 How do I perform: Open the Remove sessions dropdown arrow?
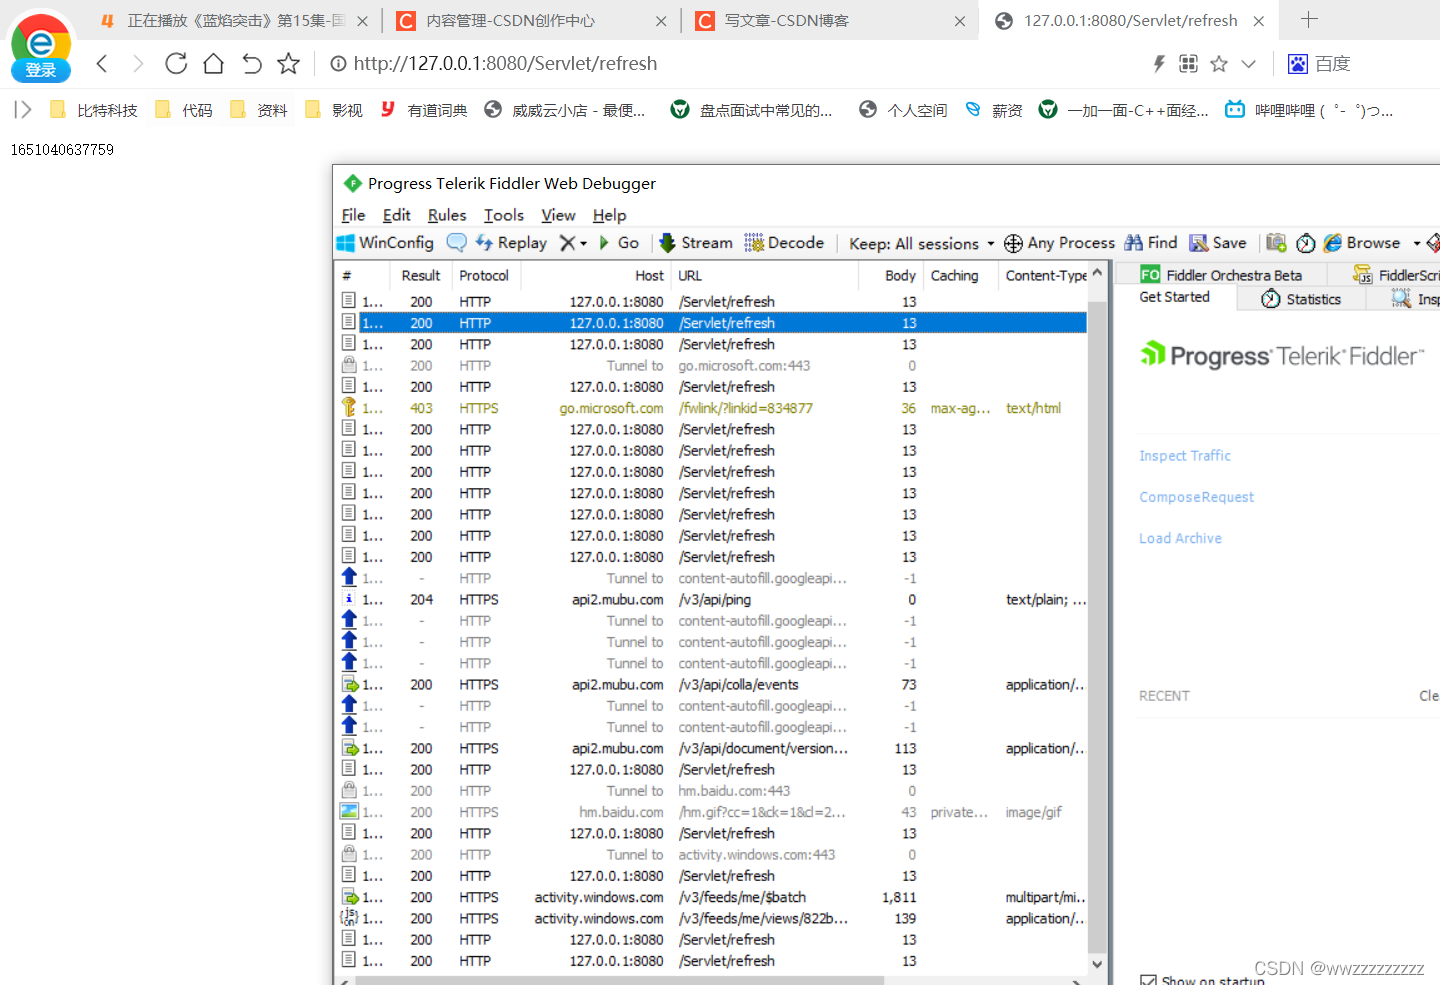pyautogui.click(x=583, y=243)
